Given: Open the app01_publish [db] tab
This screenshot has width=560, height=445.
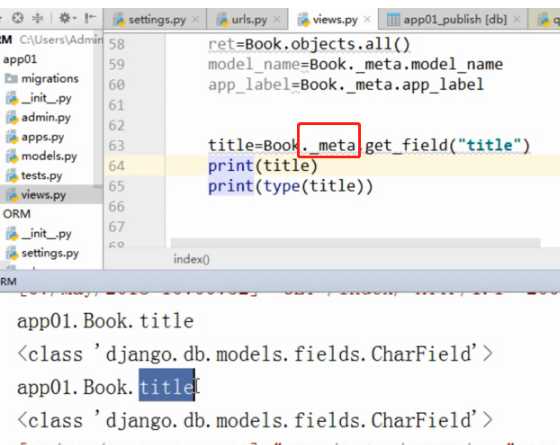Looking at the screenshot, I should 454,19.
